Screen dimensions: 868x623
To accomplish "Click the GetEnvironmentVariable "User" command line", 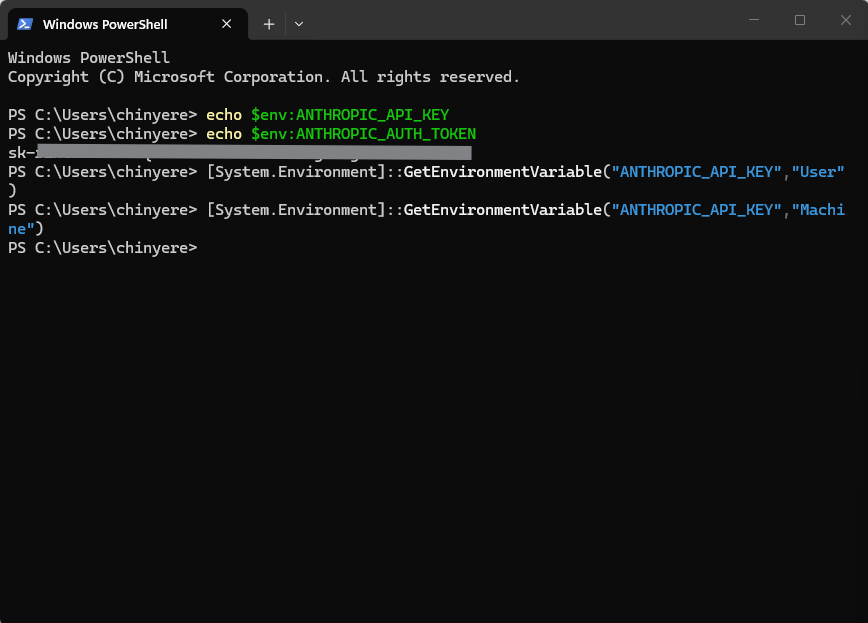I will 426,172.
